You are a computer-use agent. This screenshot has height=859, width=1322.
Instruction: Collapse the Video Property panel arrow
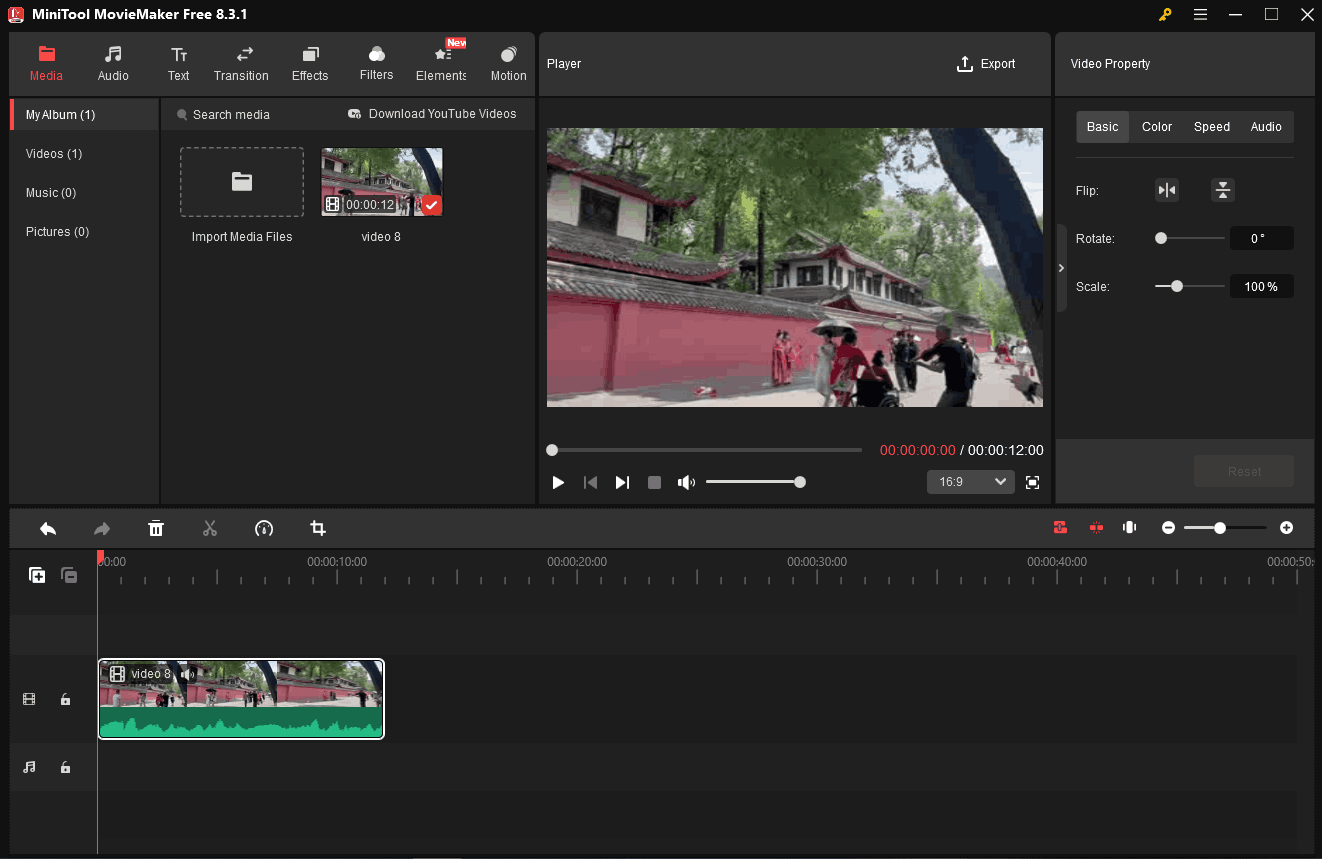tap(1061, 268)
